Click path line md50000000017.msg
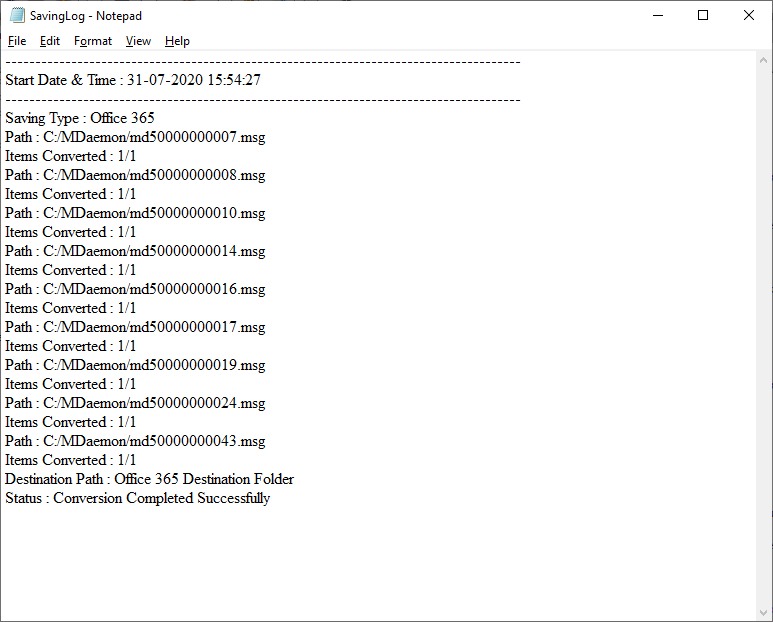Viewport: 773px width, 622px height. pyautogui.click(x=135, y=327)
